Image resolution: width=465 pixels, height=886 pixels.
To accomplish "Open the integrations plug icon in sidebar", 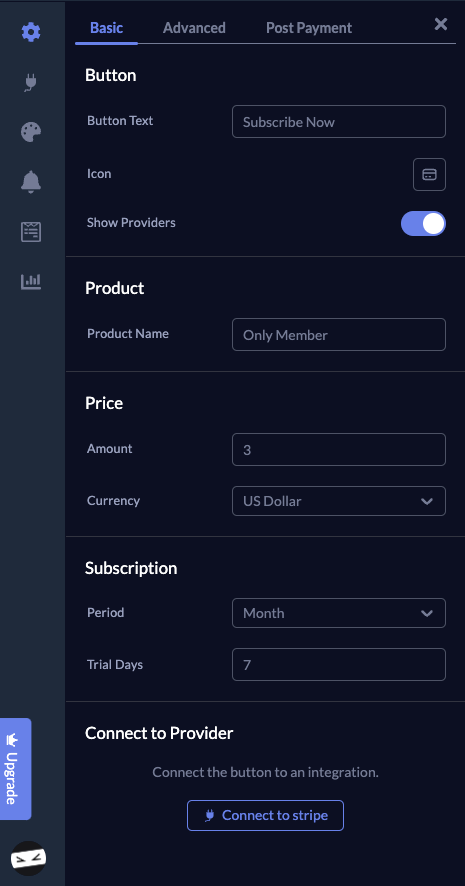I will point(31,82).
